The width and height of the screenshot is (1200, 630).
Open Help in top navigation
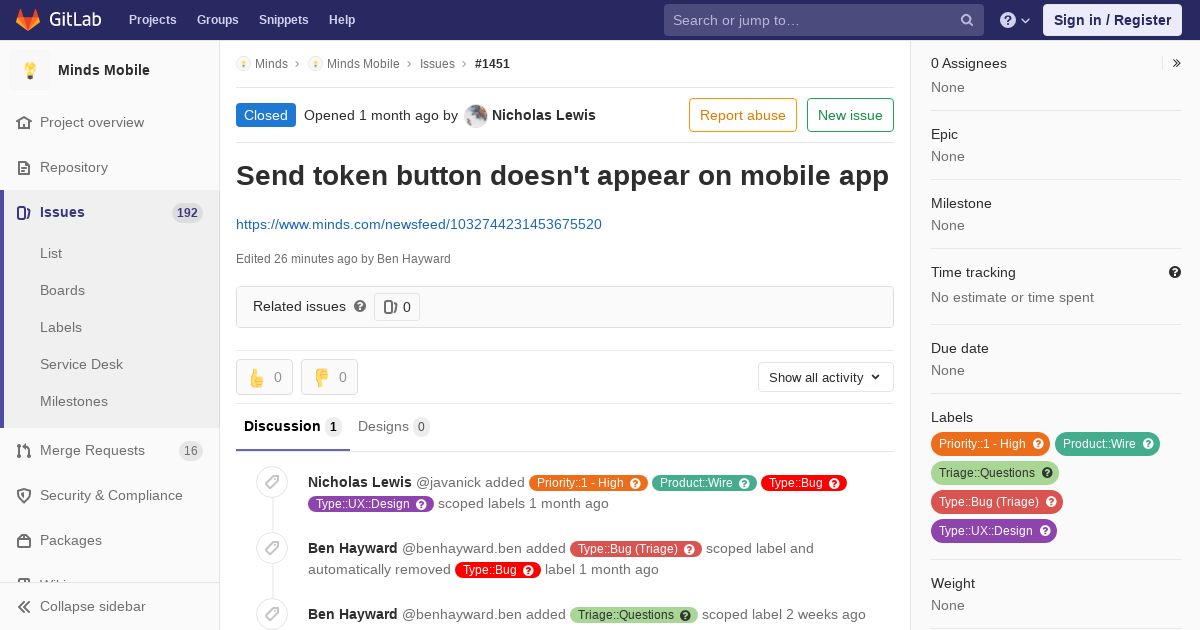342,20
